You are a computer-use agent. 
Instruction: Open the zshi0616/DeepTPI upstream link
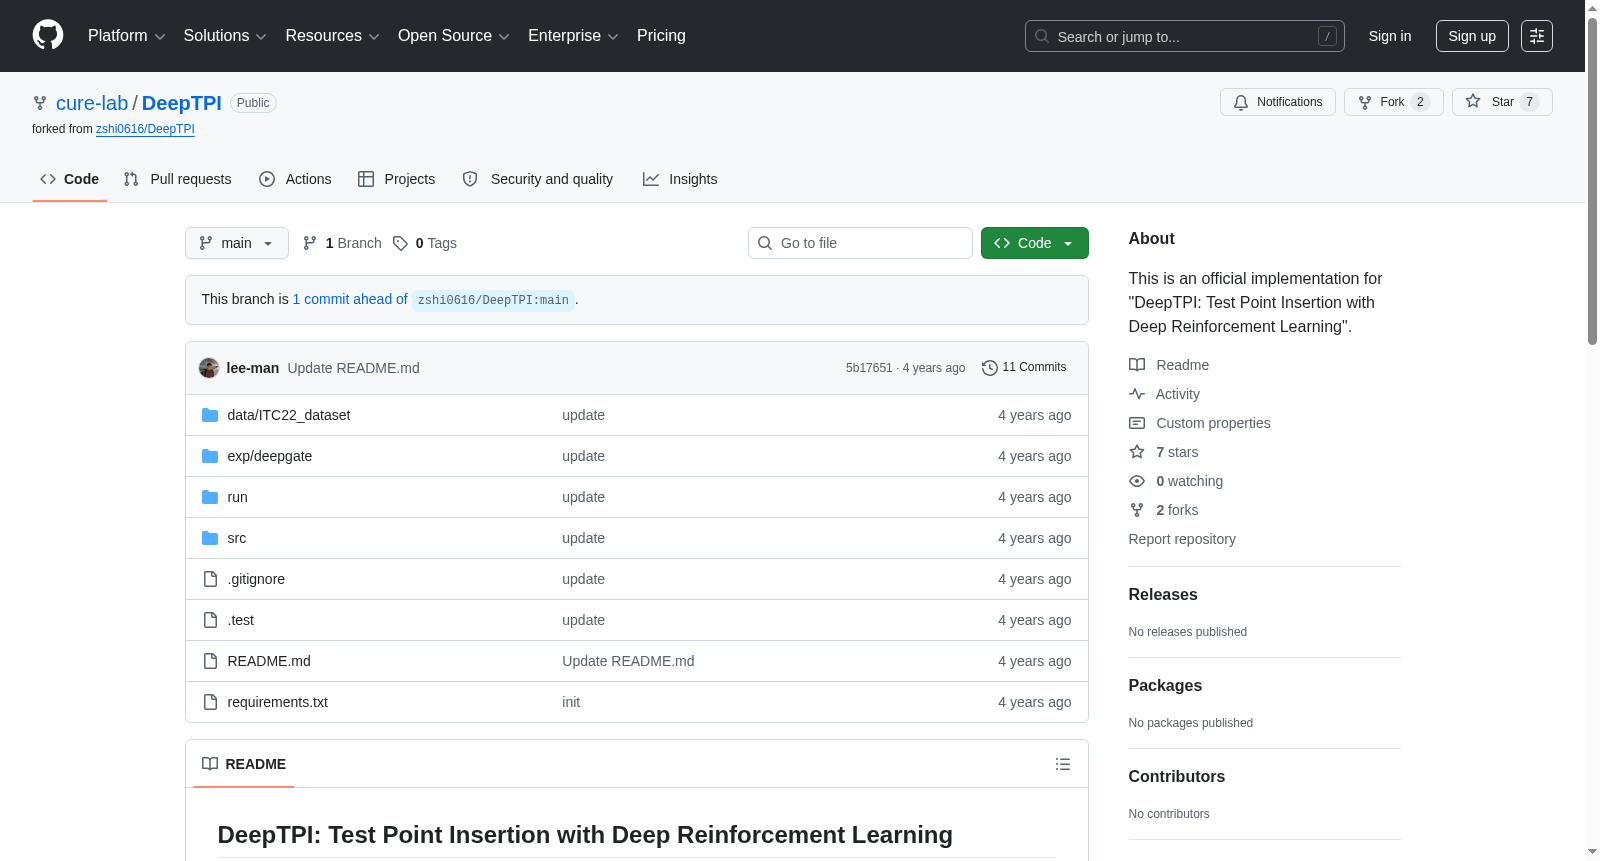click(x=145, y=129)
